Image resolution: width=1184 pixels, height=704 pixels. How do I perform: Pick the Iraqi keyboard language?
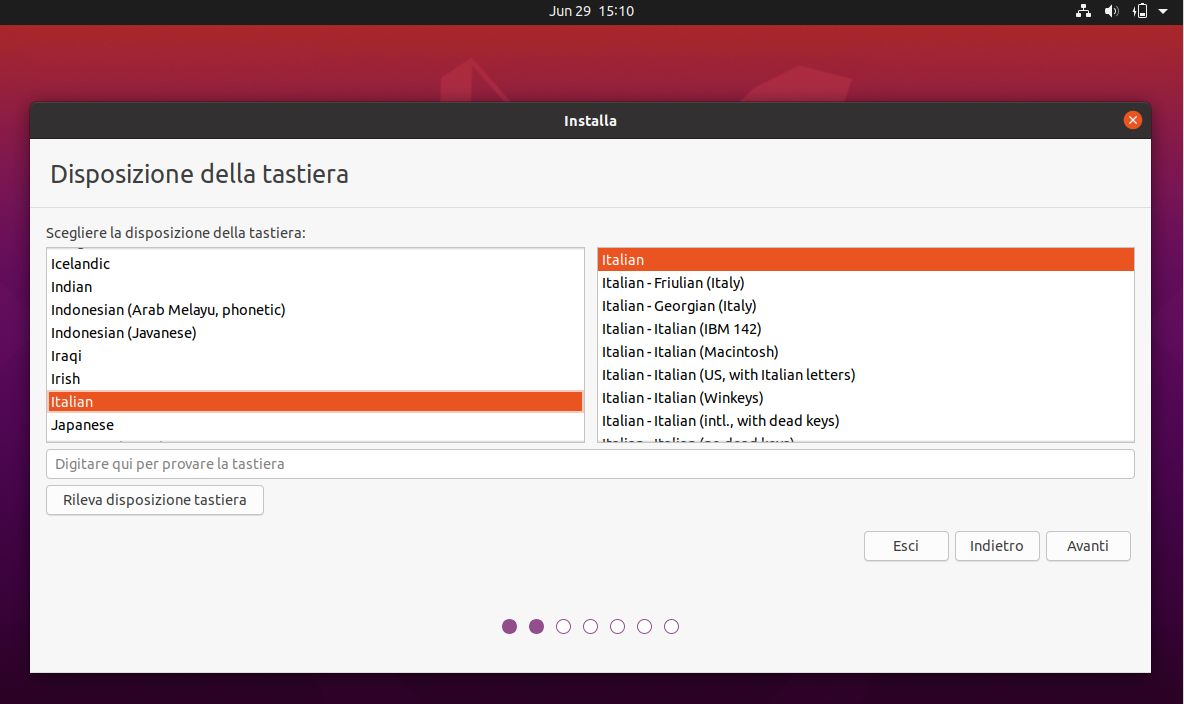[x=316, y=356]
